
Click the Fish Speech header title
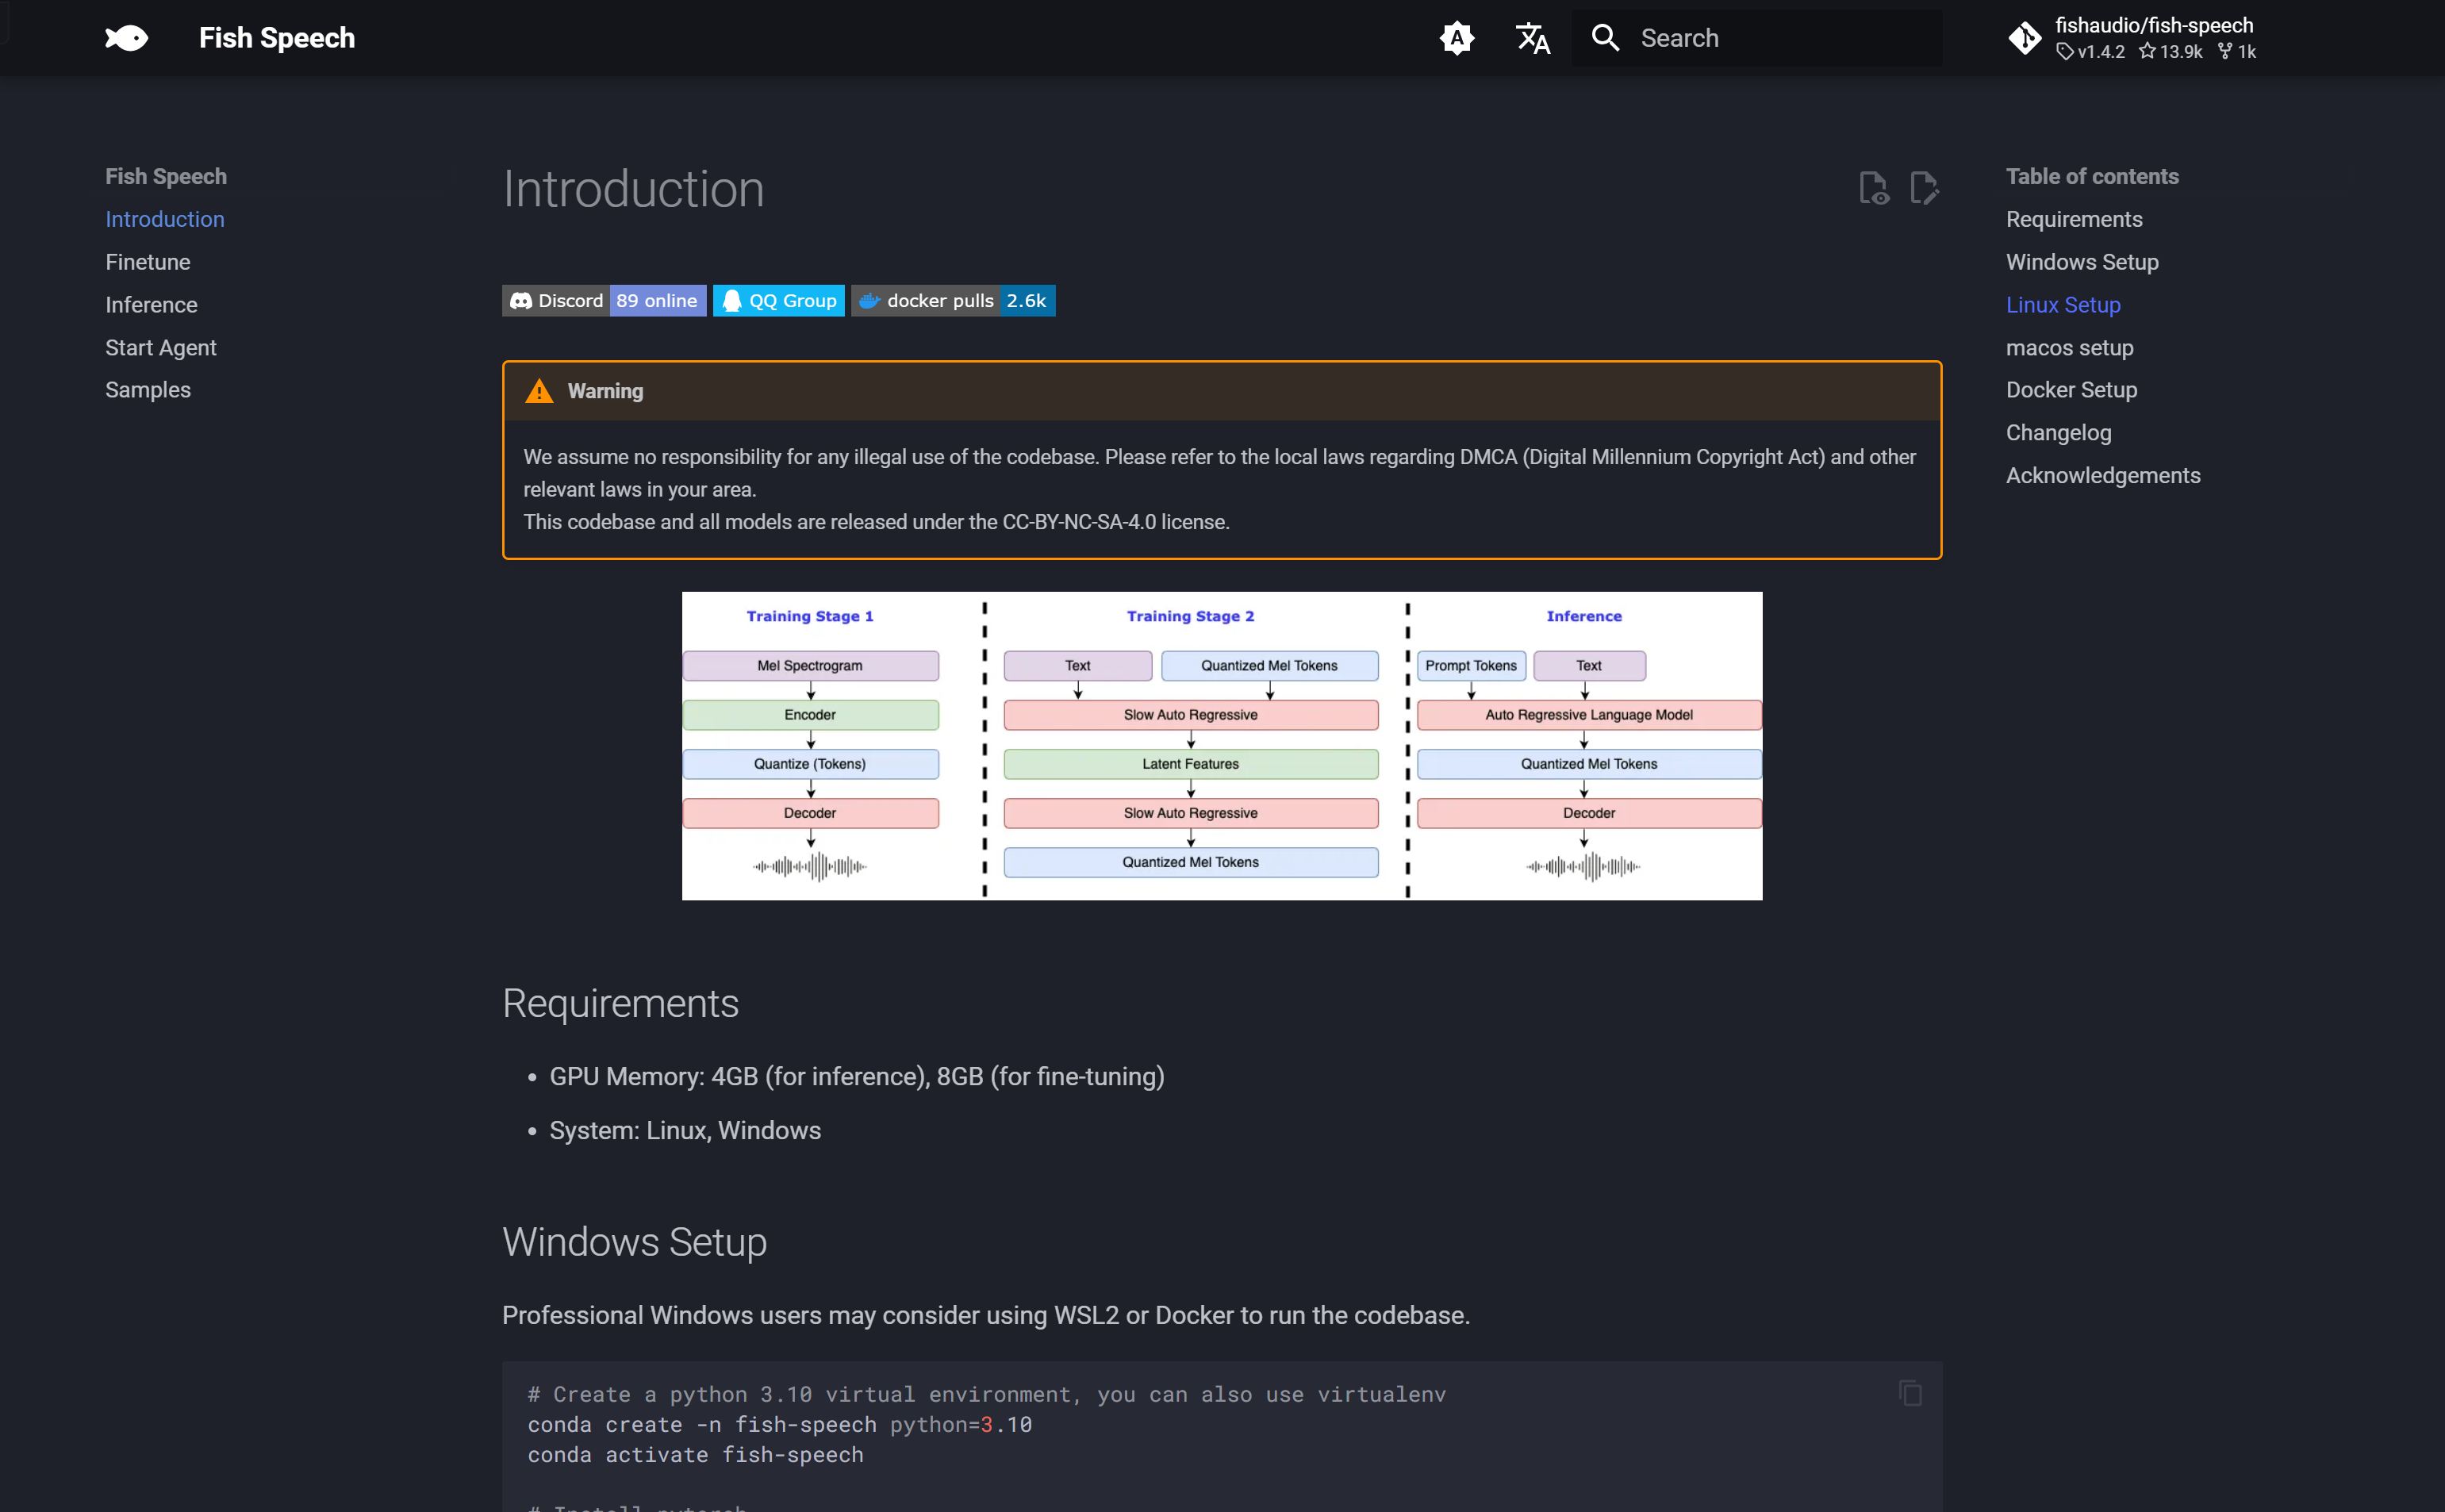coord(277,38)
